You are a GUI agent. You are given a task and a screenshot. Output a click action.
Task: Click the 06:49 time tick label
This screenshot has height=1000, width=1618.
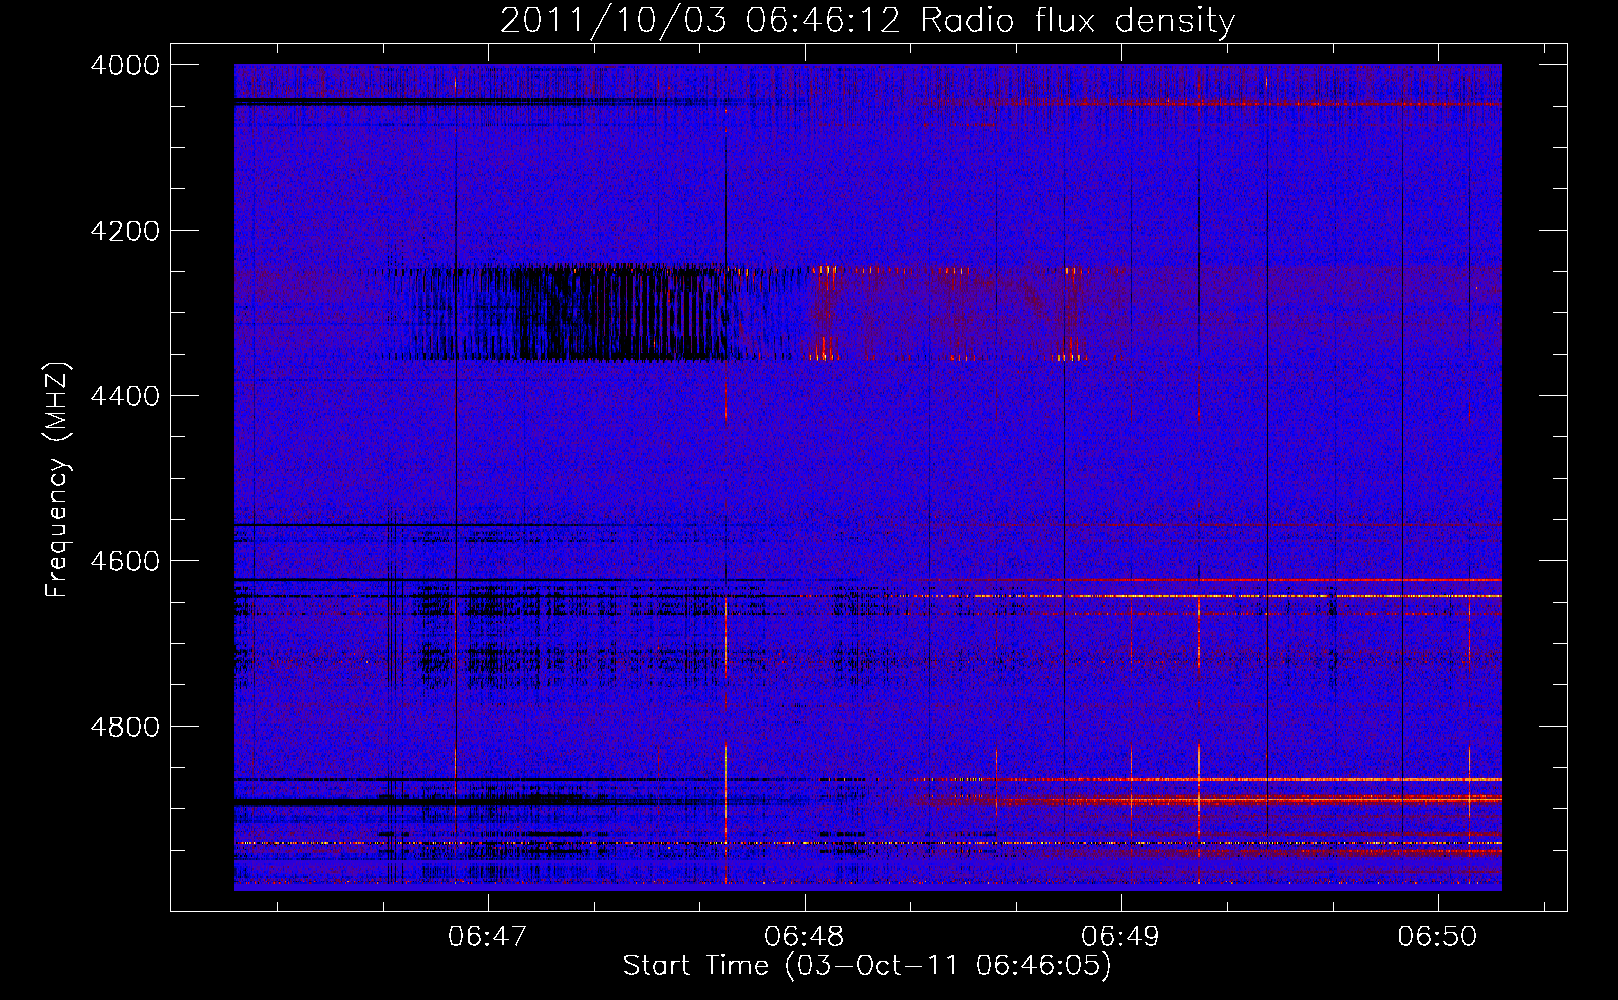pos(1121,936)
